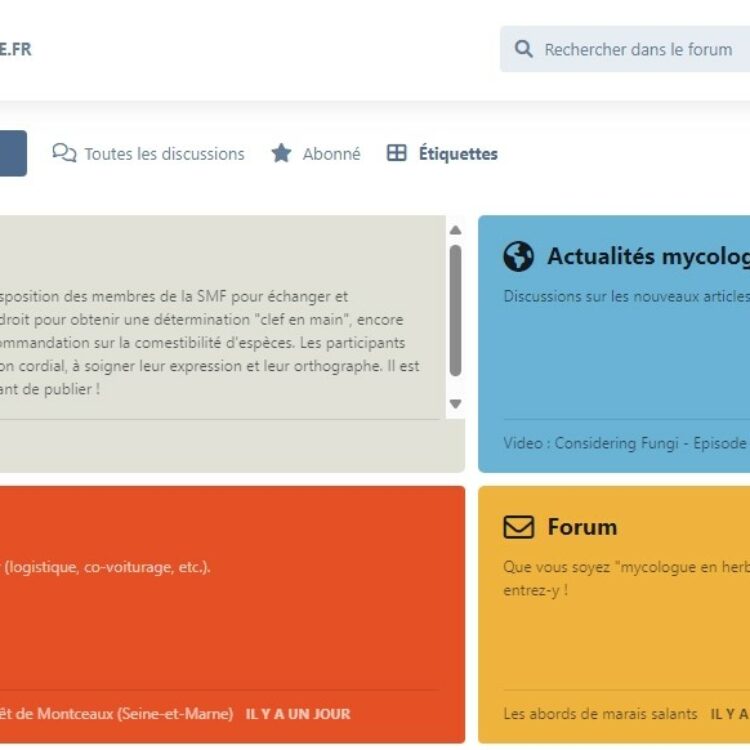Click the 'IL Y A UN JOUR' timestamp
This screenshot has height=750, width=750.
(x=298, y=714)
